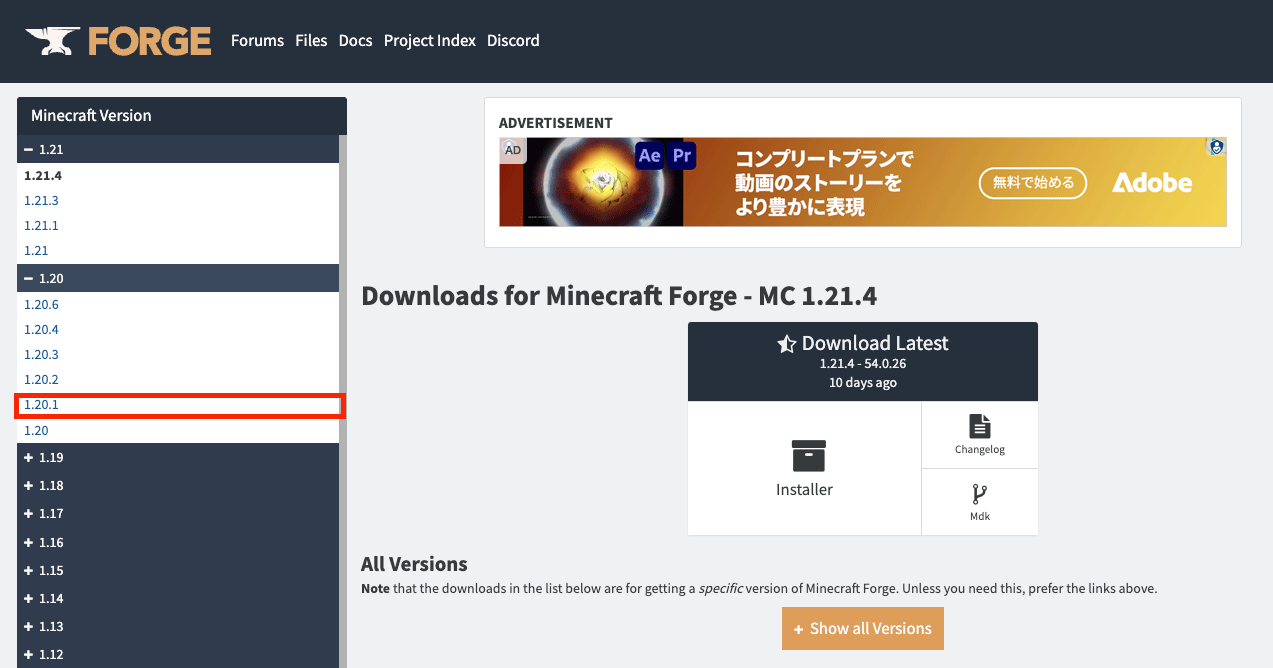Open the Docs menu item
Viewport: 1273px width, 668px height.
coord(355,41)
